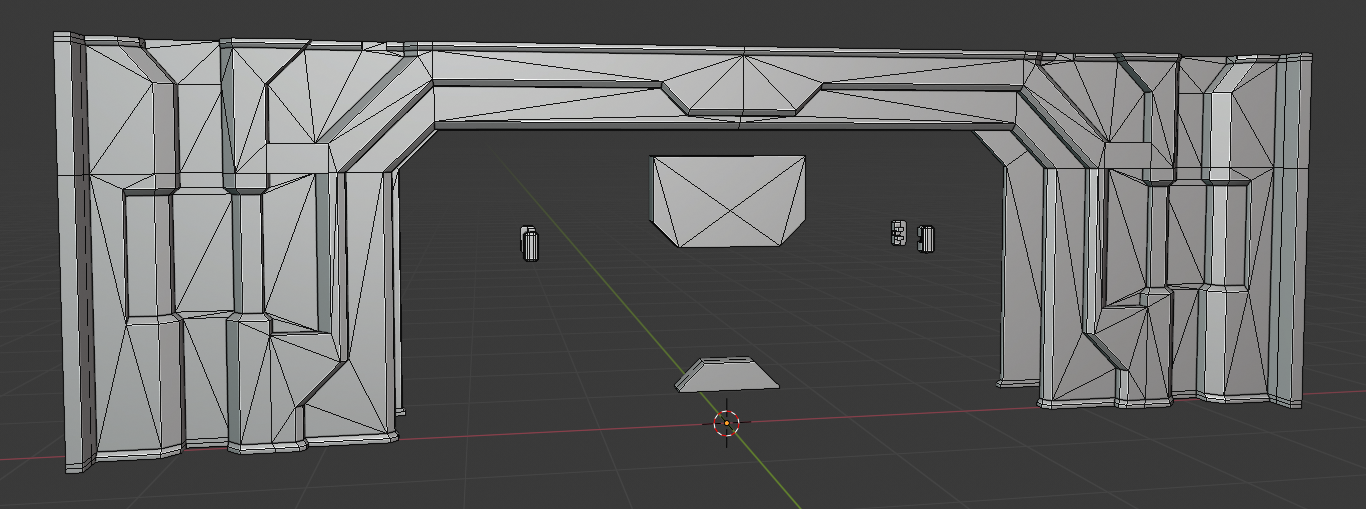Select the small capsule object left of center

tap(530, 243)
